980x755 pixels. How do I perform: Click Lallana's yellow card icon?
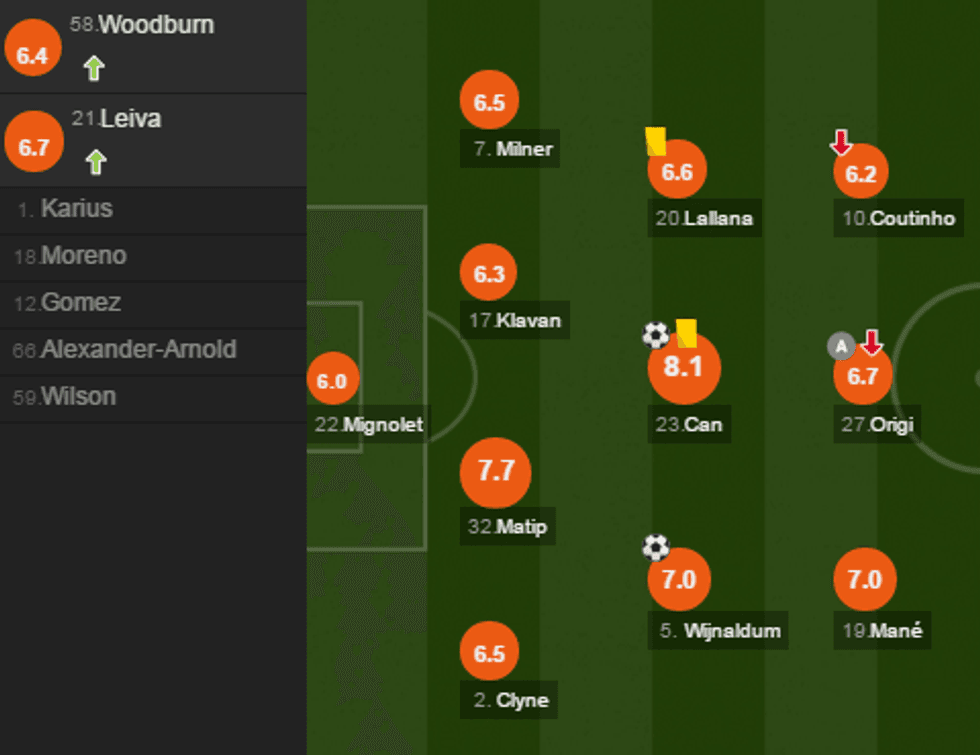656,141
